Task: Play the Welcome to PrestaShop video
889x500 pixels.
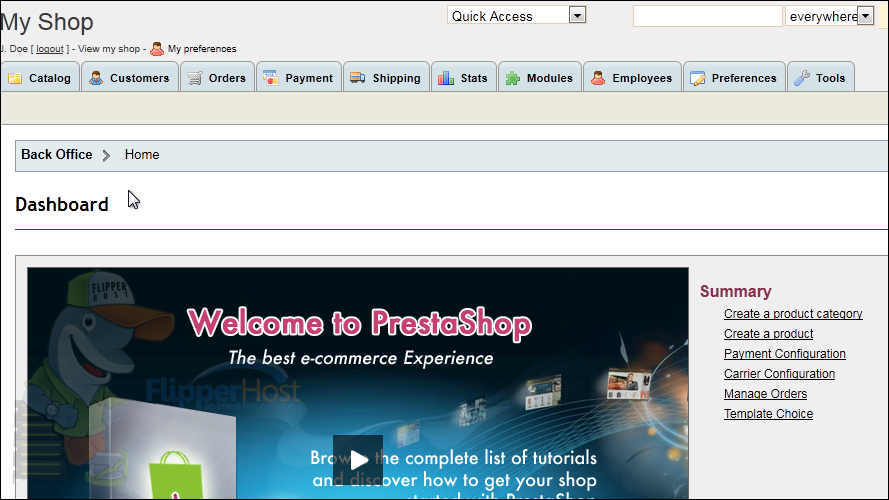Action: pos(358,460)
